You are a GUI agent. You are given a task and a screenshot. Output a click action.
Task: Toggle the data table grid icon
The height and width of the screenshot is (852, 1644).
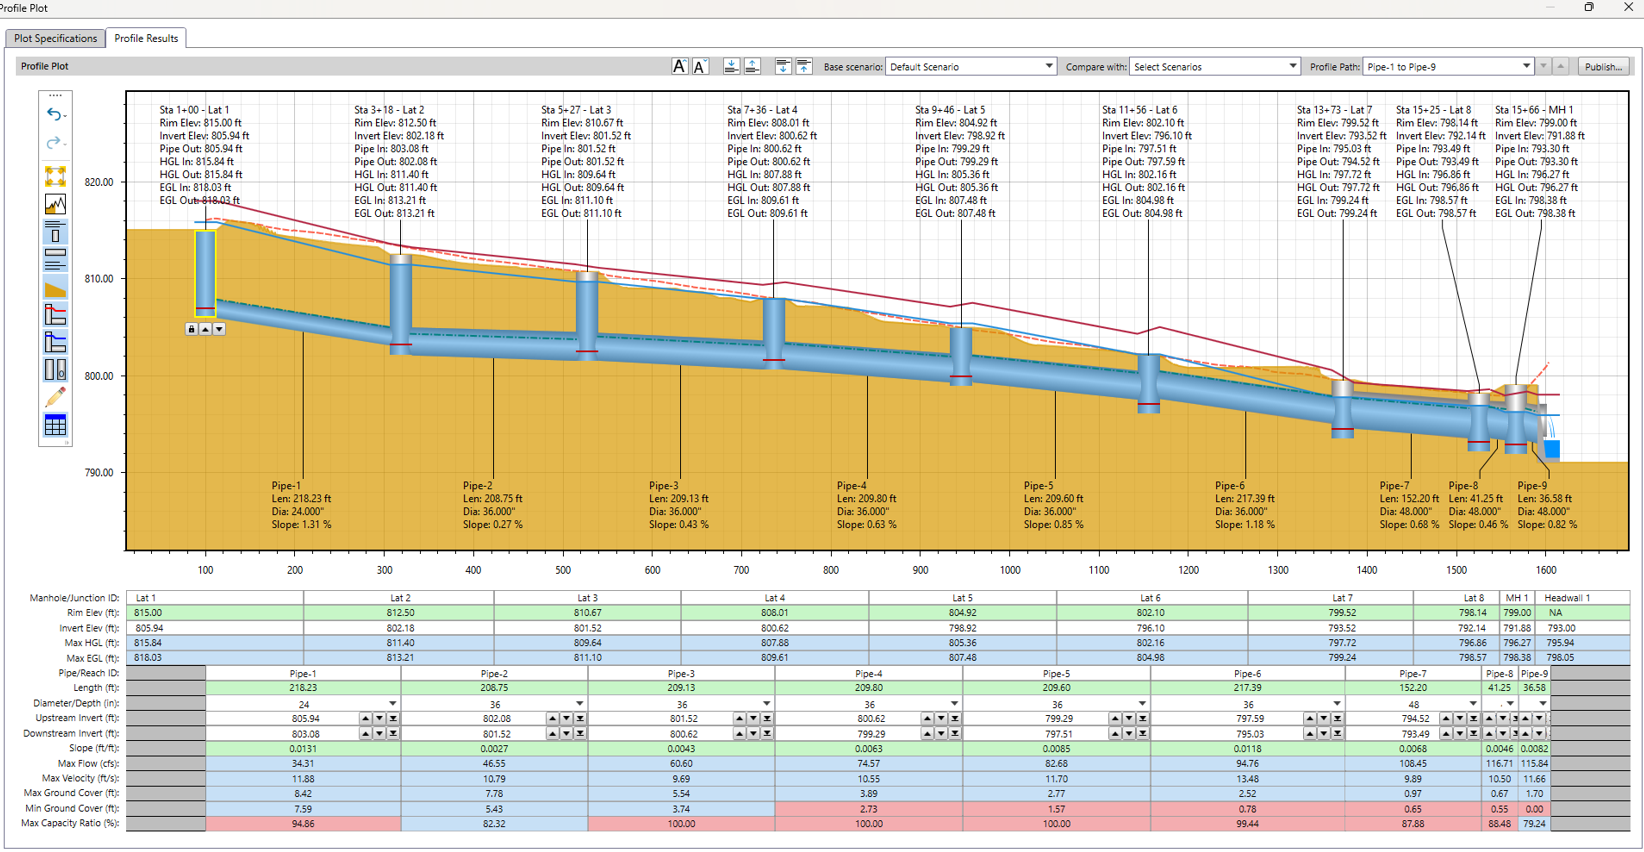55,425
